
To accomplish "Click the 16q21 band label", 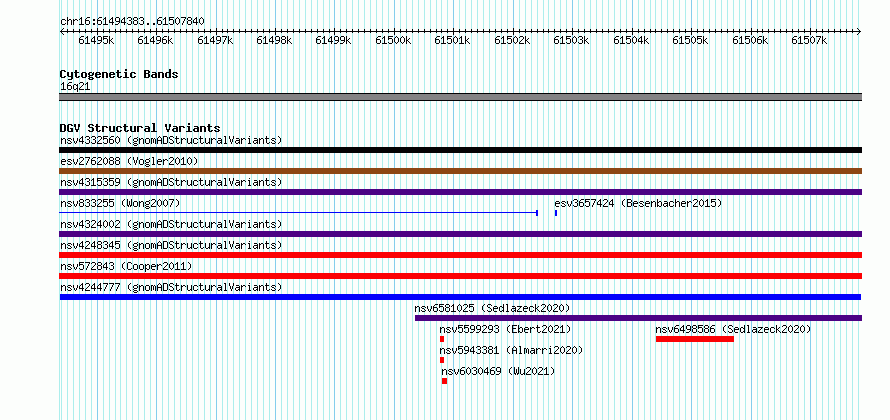I will click(x=75, y=87).
